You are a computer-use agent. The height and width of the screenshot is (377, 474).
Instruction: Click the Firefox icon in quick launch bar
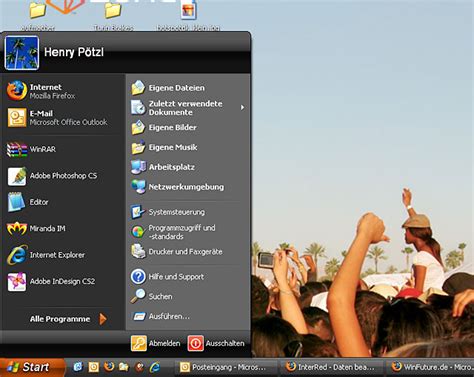[x=109, y=367]
